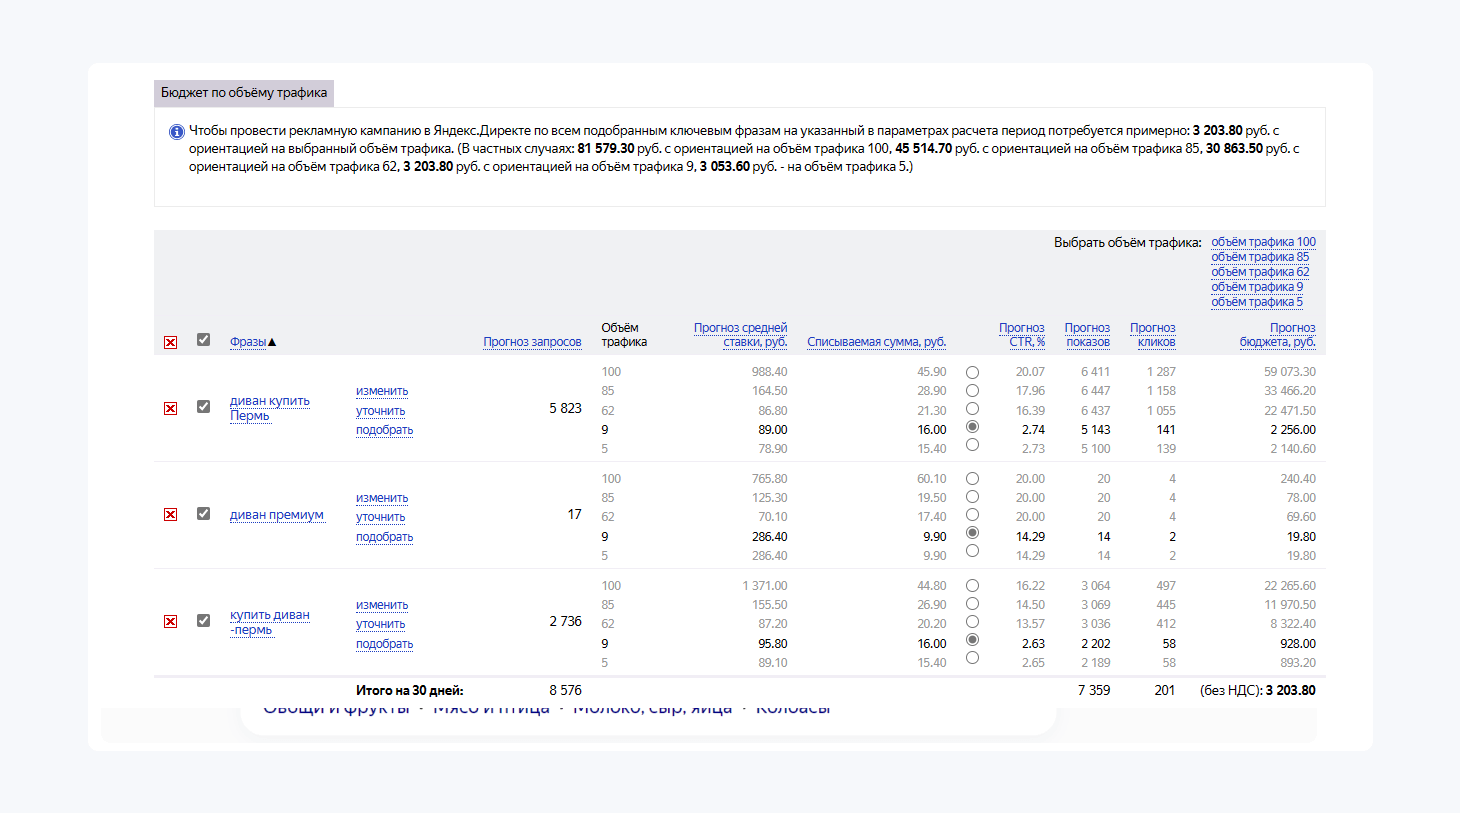Select traffic volume 85 for 'диван купить Пермь'
The height and width of the screenshot is (813, 1460).
[972, 390]
